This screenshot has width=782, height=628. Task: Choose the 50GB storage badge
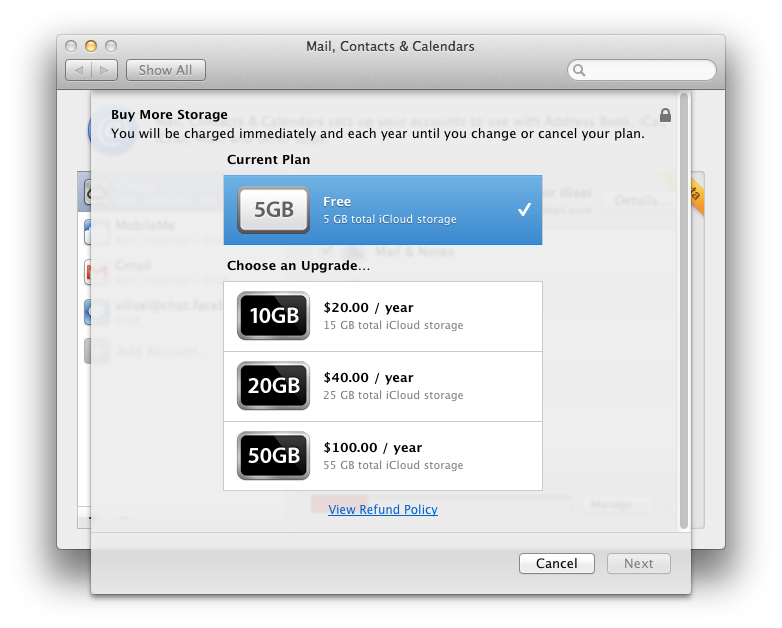pyautogui.click(x=273, y=455)
